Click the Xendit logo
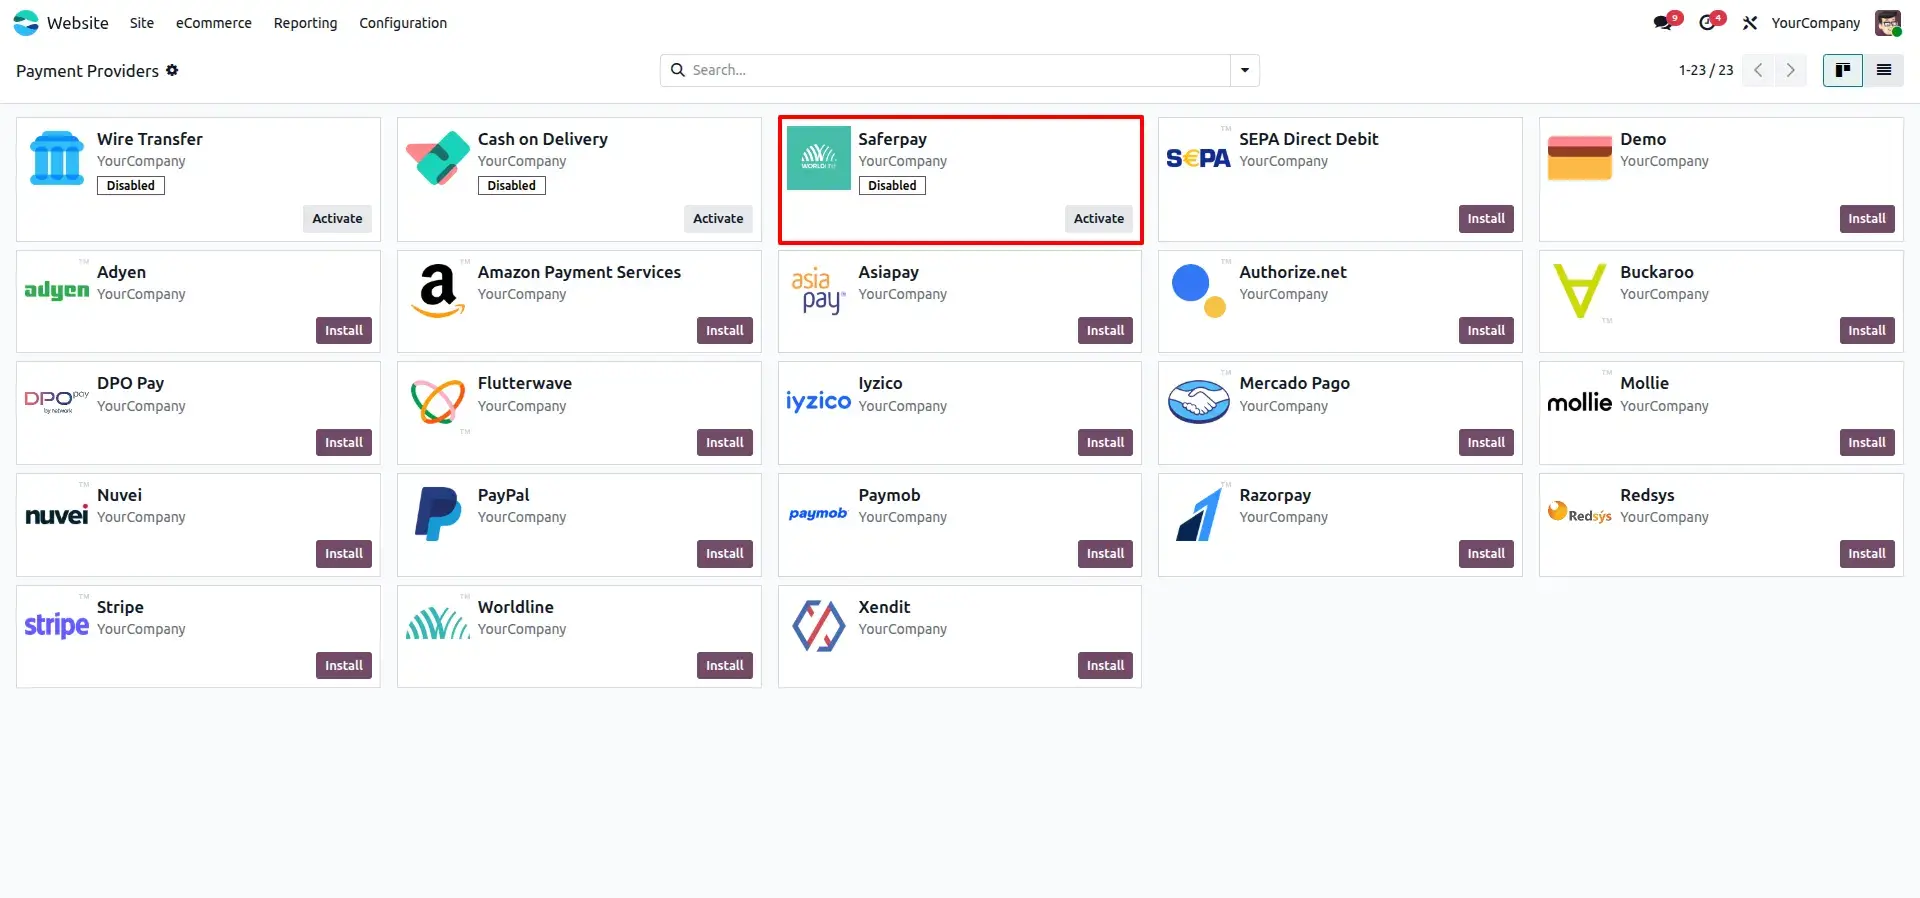The width and height of the screenshot is (1920, 898). tap(819, 625)
